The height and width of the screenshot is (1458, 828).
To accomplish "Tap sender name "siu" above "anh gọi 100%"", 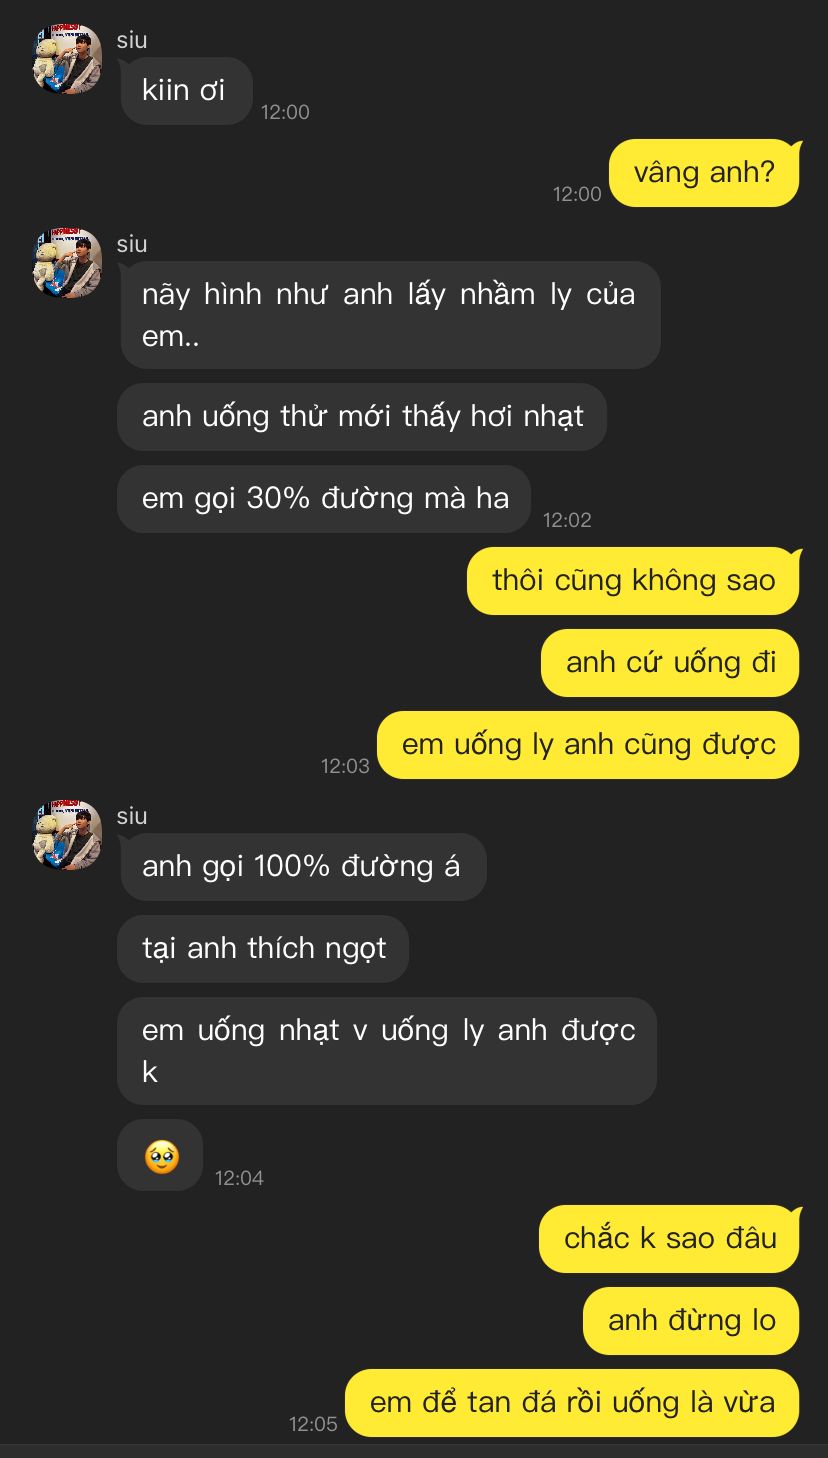I will click(132, 816).
